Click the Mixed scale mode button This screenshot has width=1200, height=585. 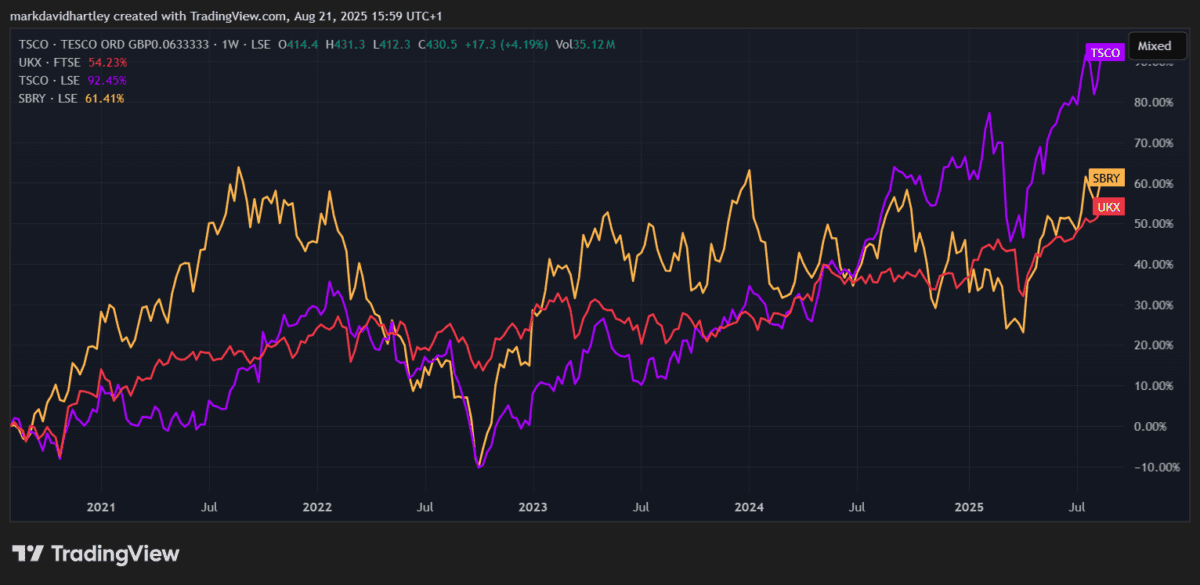coord(1154,46)
